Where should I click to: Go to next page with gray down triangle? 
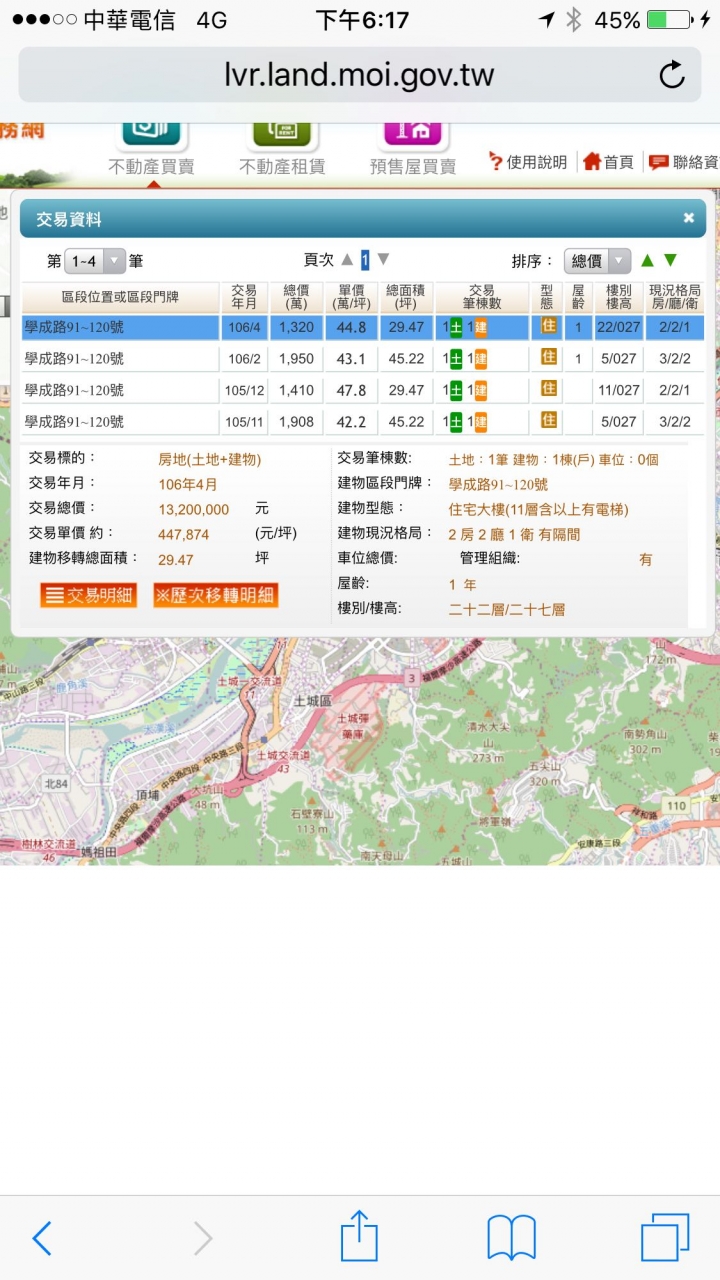tap(383, 260)
